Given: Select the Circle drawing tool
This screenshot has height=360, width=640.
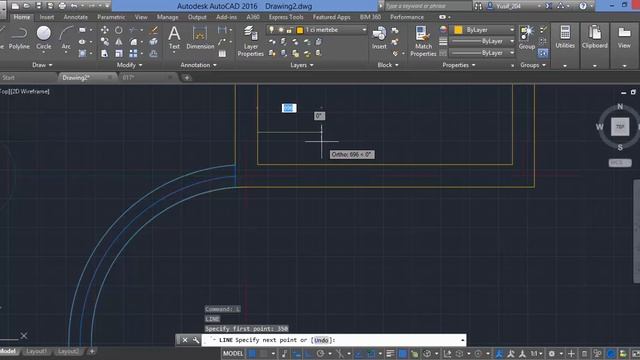Looking at the screenshot, I should click(x=44, y=37).
